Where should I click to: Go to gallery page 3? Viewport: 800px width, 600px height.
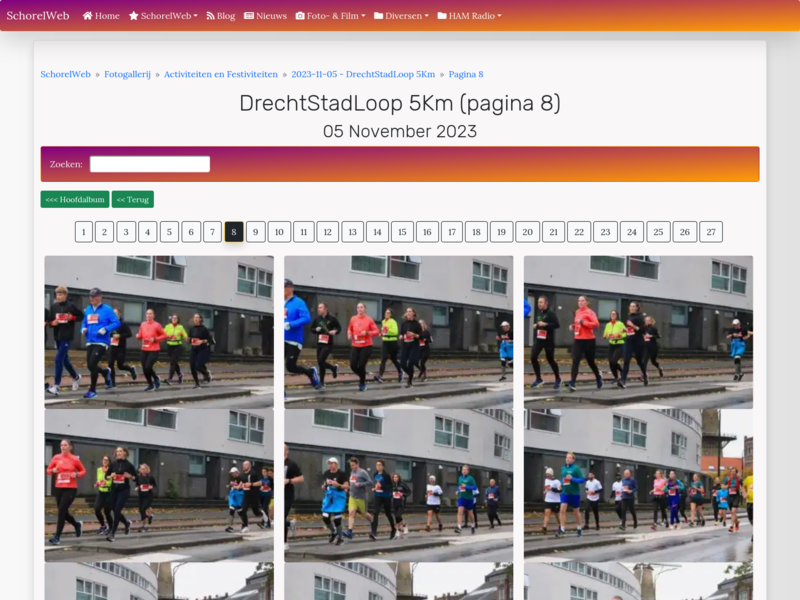126,232
